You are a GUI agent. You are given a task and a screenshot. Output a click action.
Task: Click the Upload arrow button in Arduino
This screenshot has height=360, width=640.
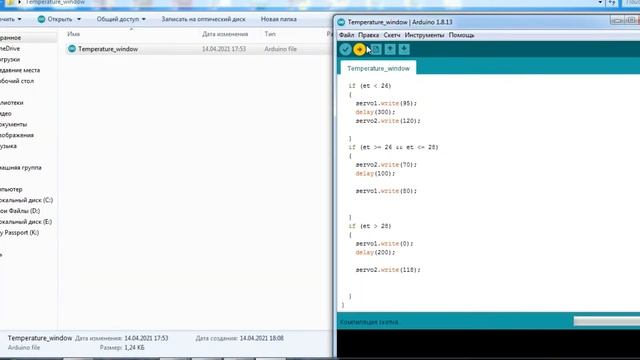coord(360,49)
